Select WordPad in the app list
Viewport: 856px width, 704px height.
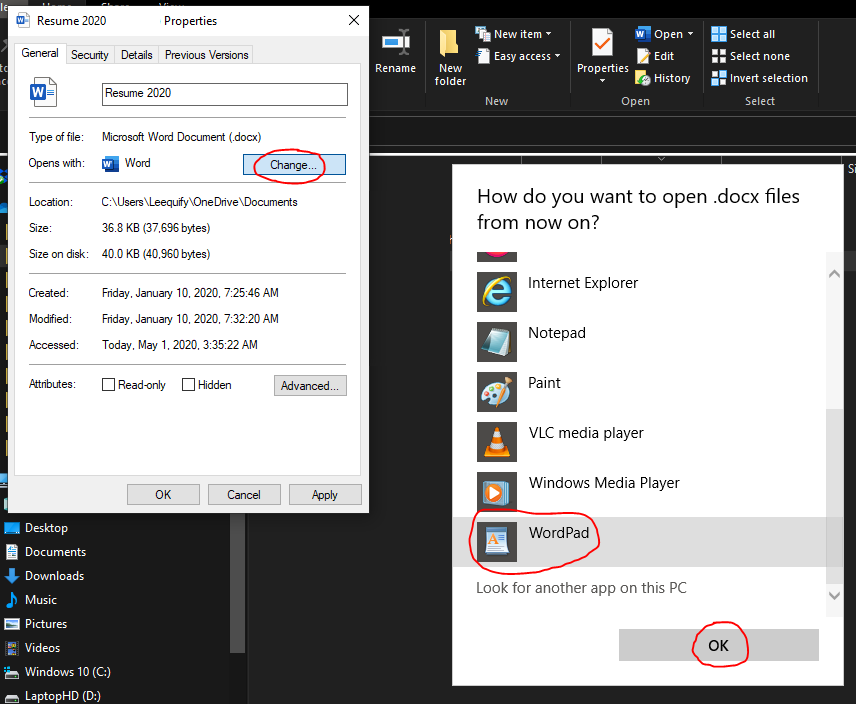pyautogui.click(x=639, y=542)
